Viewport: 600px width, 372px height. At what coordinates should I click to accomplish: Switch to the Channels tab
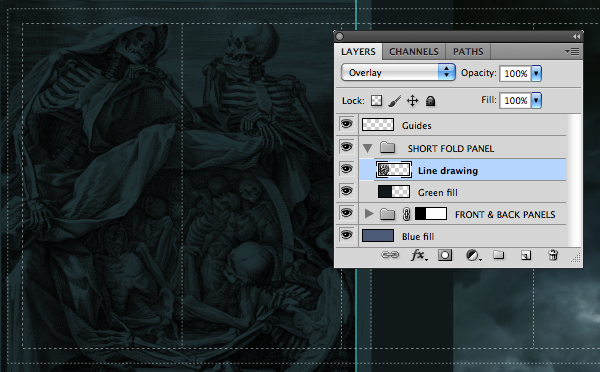click(414, 52)
